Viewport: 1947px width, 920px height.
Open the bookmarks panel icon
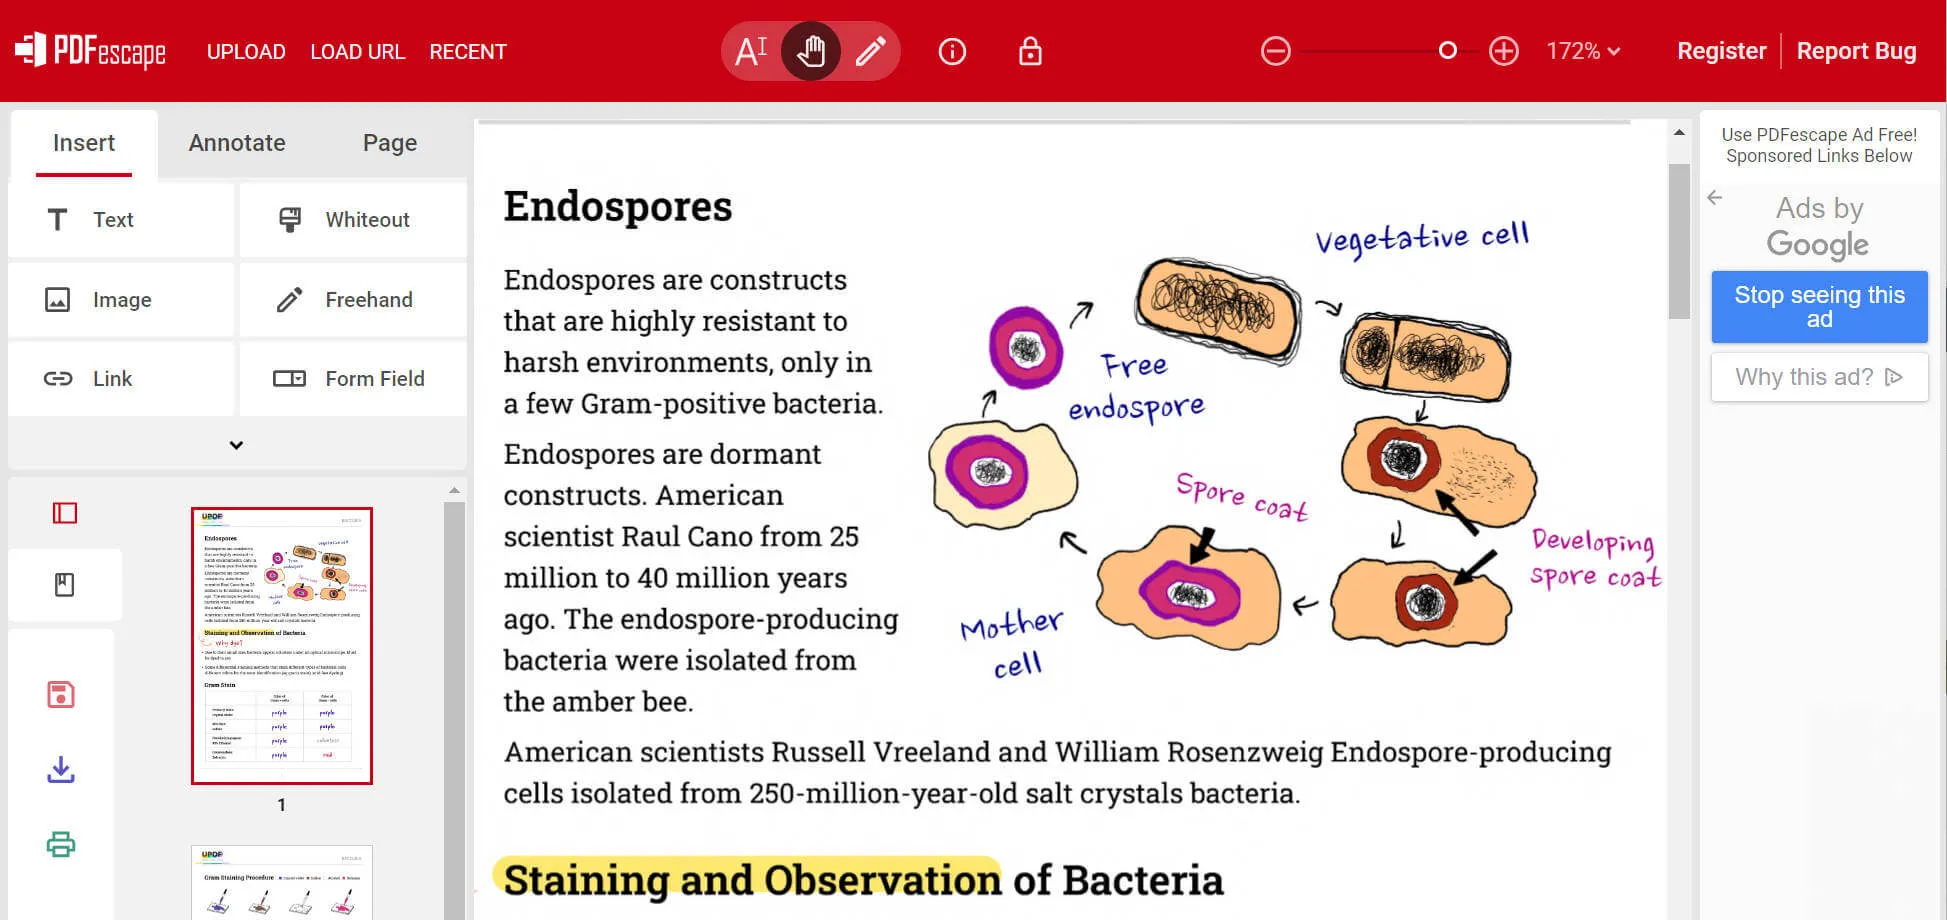pyautogui.click(x=65, y=585)
